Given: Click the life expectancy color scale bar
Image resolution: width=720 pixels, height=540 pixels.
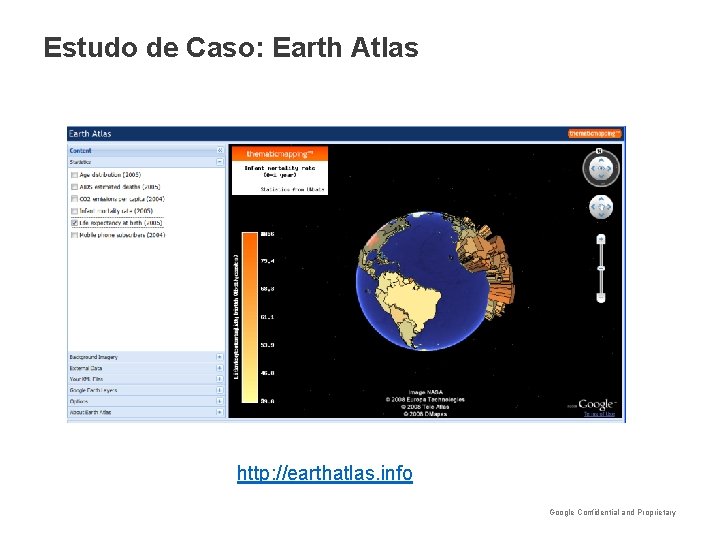Looking at the screenshot, I should click(250, 317).
